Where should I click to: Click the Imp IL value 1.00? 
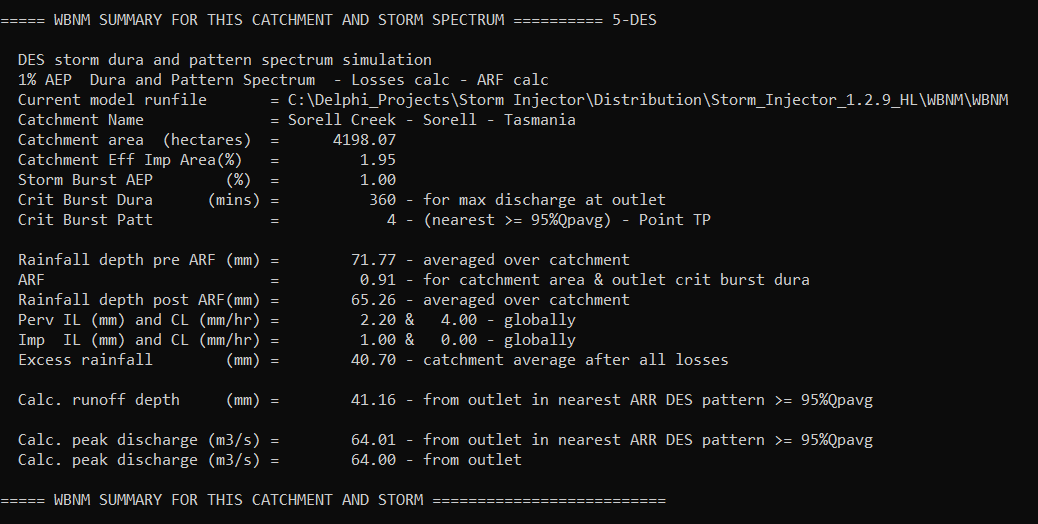coord(377,340)
